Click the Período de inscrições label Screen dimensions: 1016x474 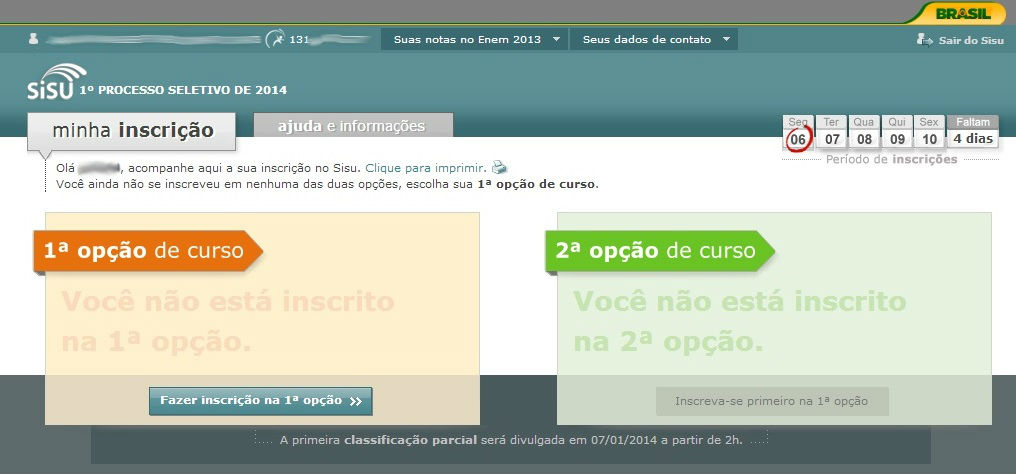point(891,159)
